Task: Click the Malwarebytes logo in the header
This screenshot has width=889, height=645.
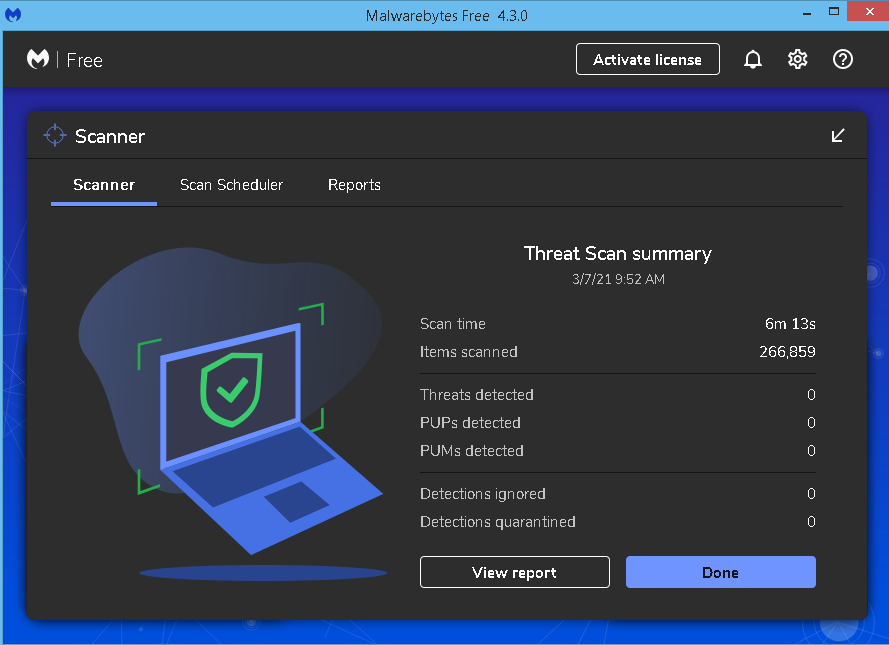Action: 38,59
